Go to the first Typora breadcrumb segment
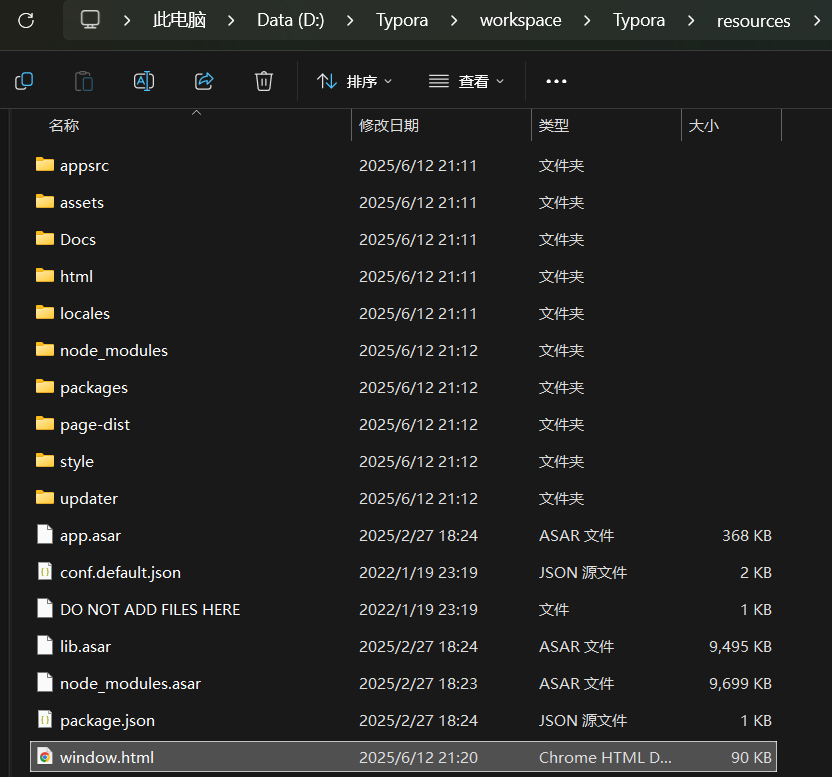Screen dimensions: 832x777 [402, 20]
